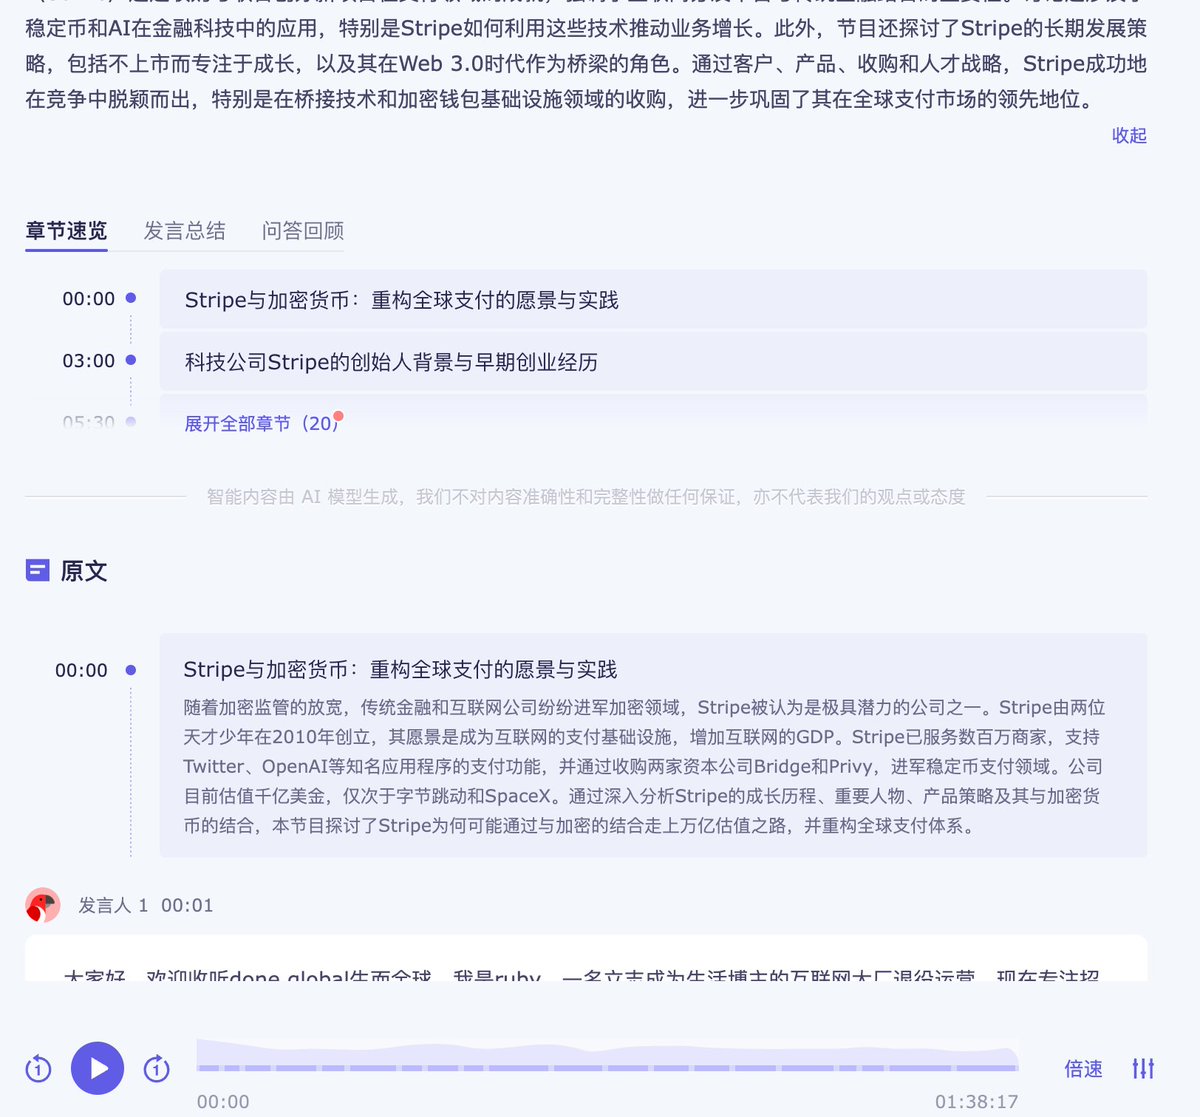Click the total duration 01:38:17 label

(977, 1101)
